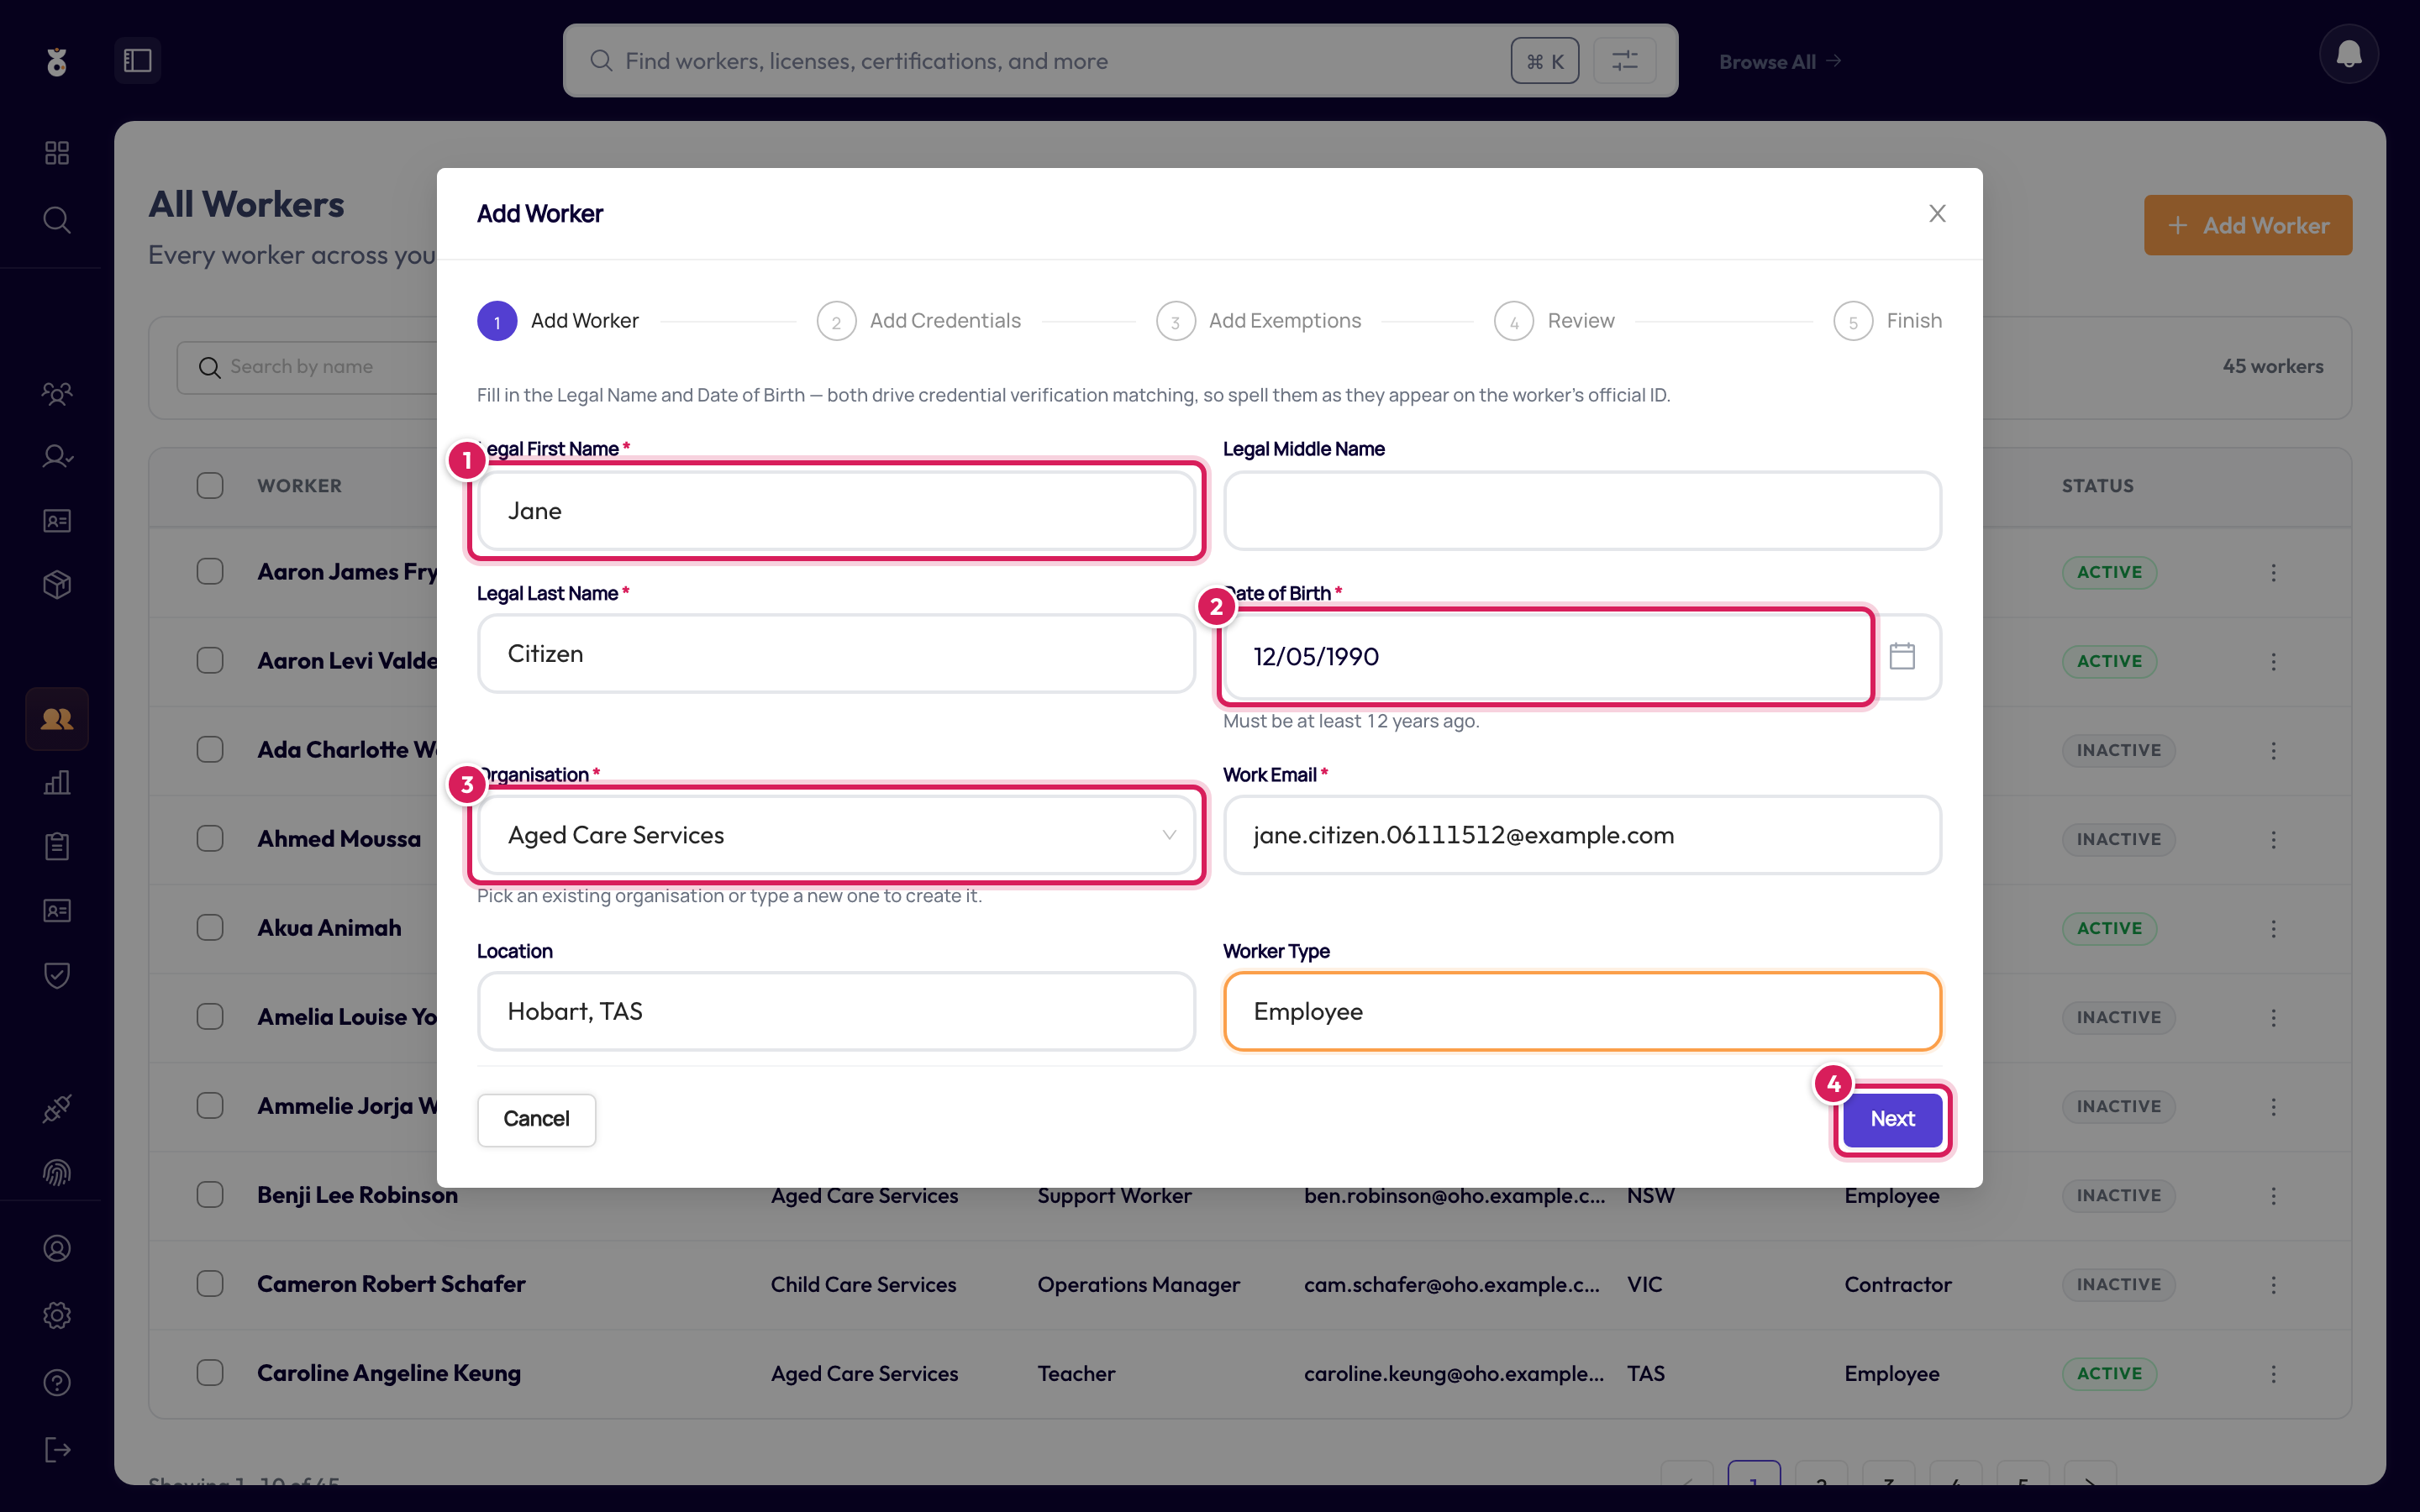Click the Legal Middle Name field
The height and width of the screenshot is (1512, 2420).
1582,511
